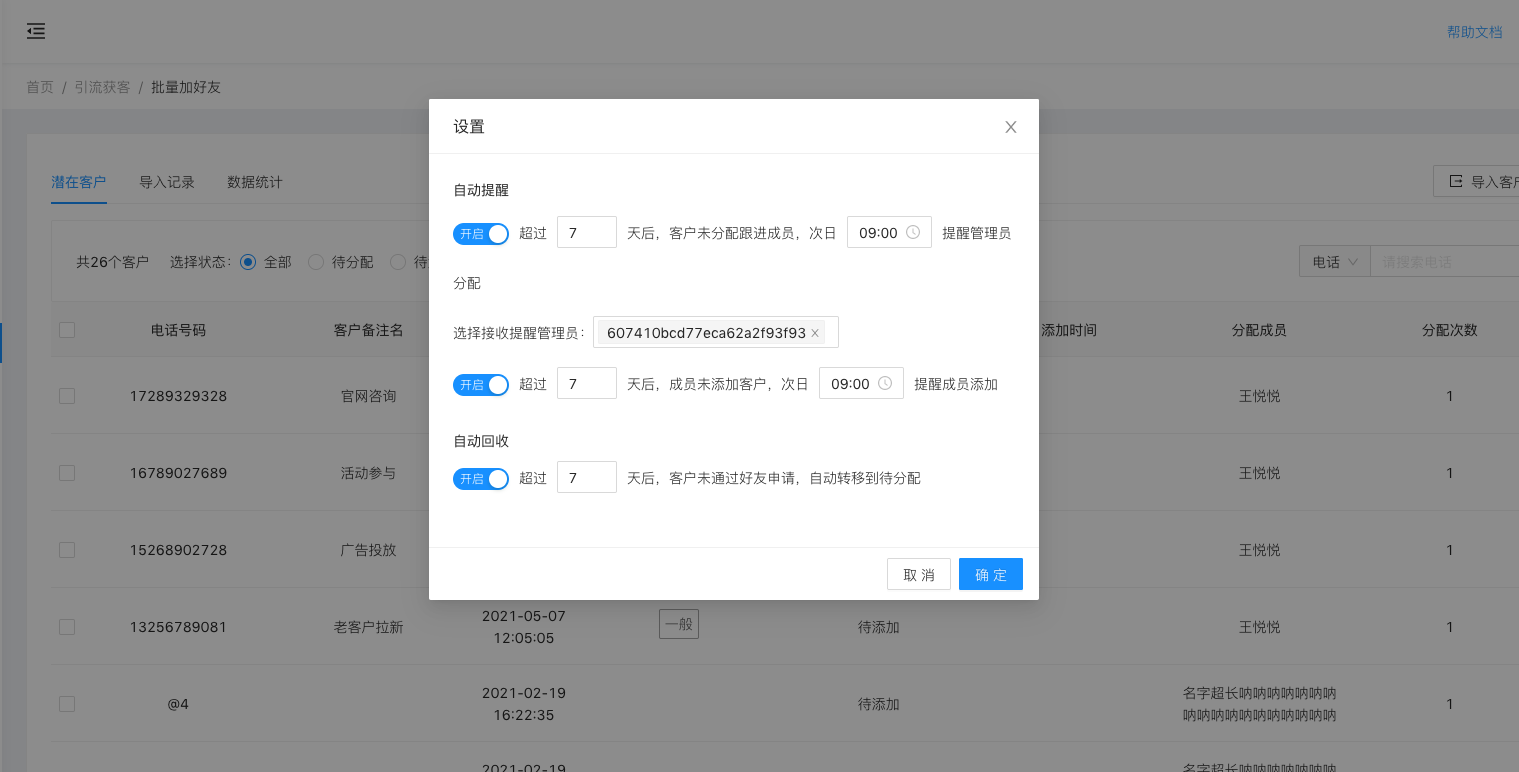This screenshot has width=1519, height=772.
Task: Collapse the sidebar menu icon
Action: tap(36, 31)
